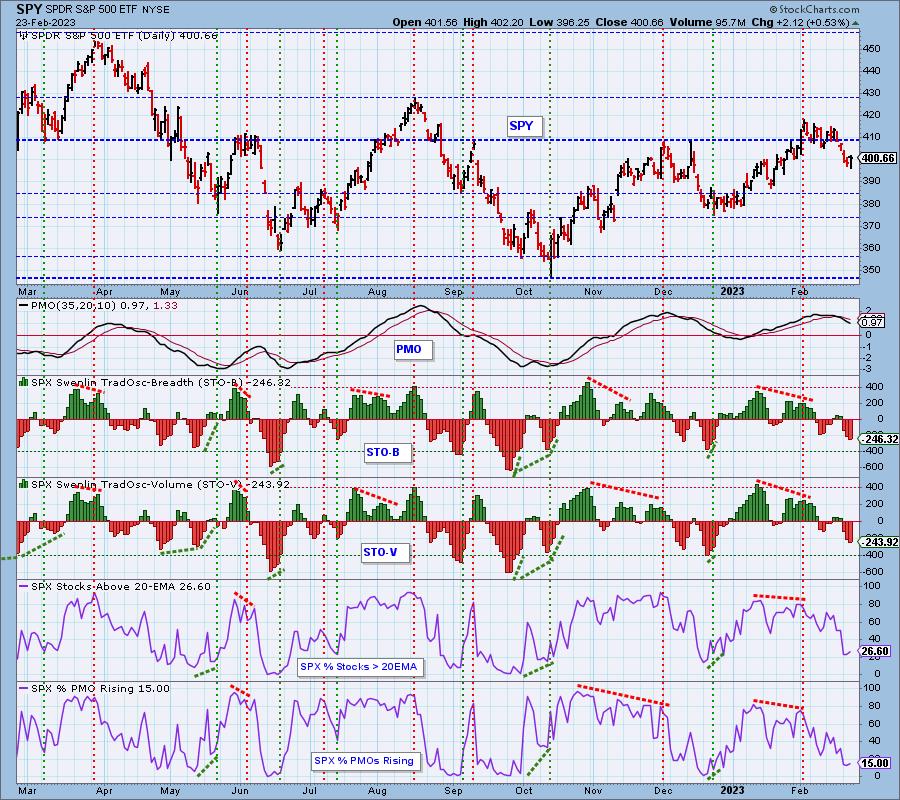Click the -246.32 STO-B value tag

[878, 439]
